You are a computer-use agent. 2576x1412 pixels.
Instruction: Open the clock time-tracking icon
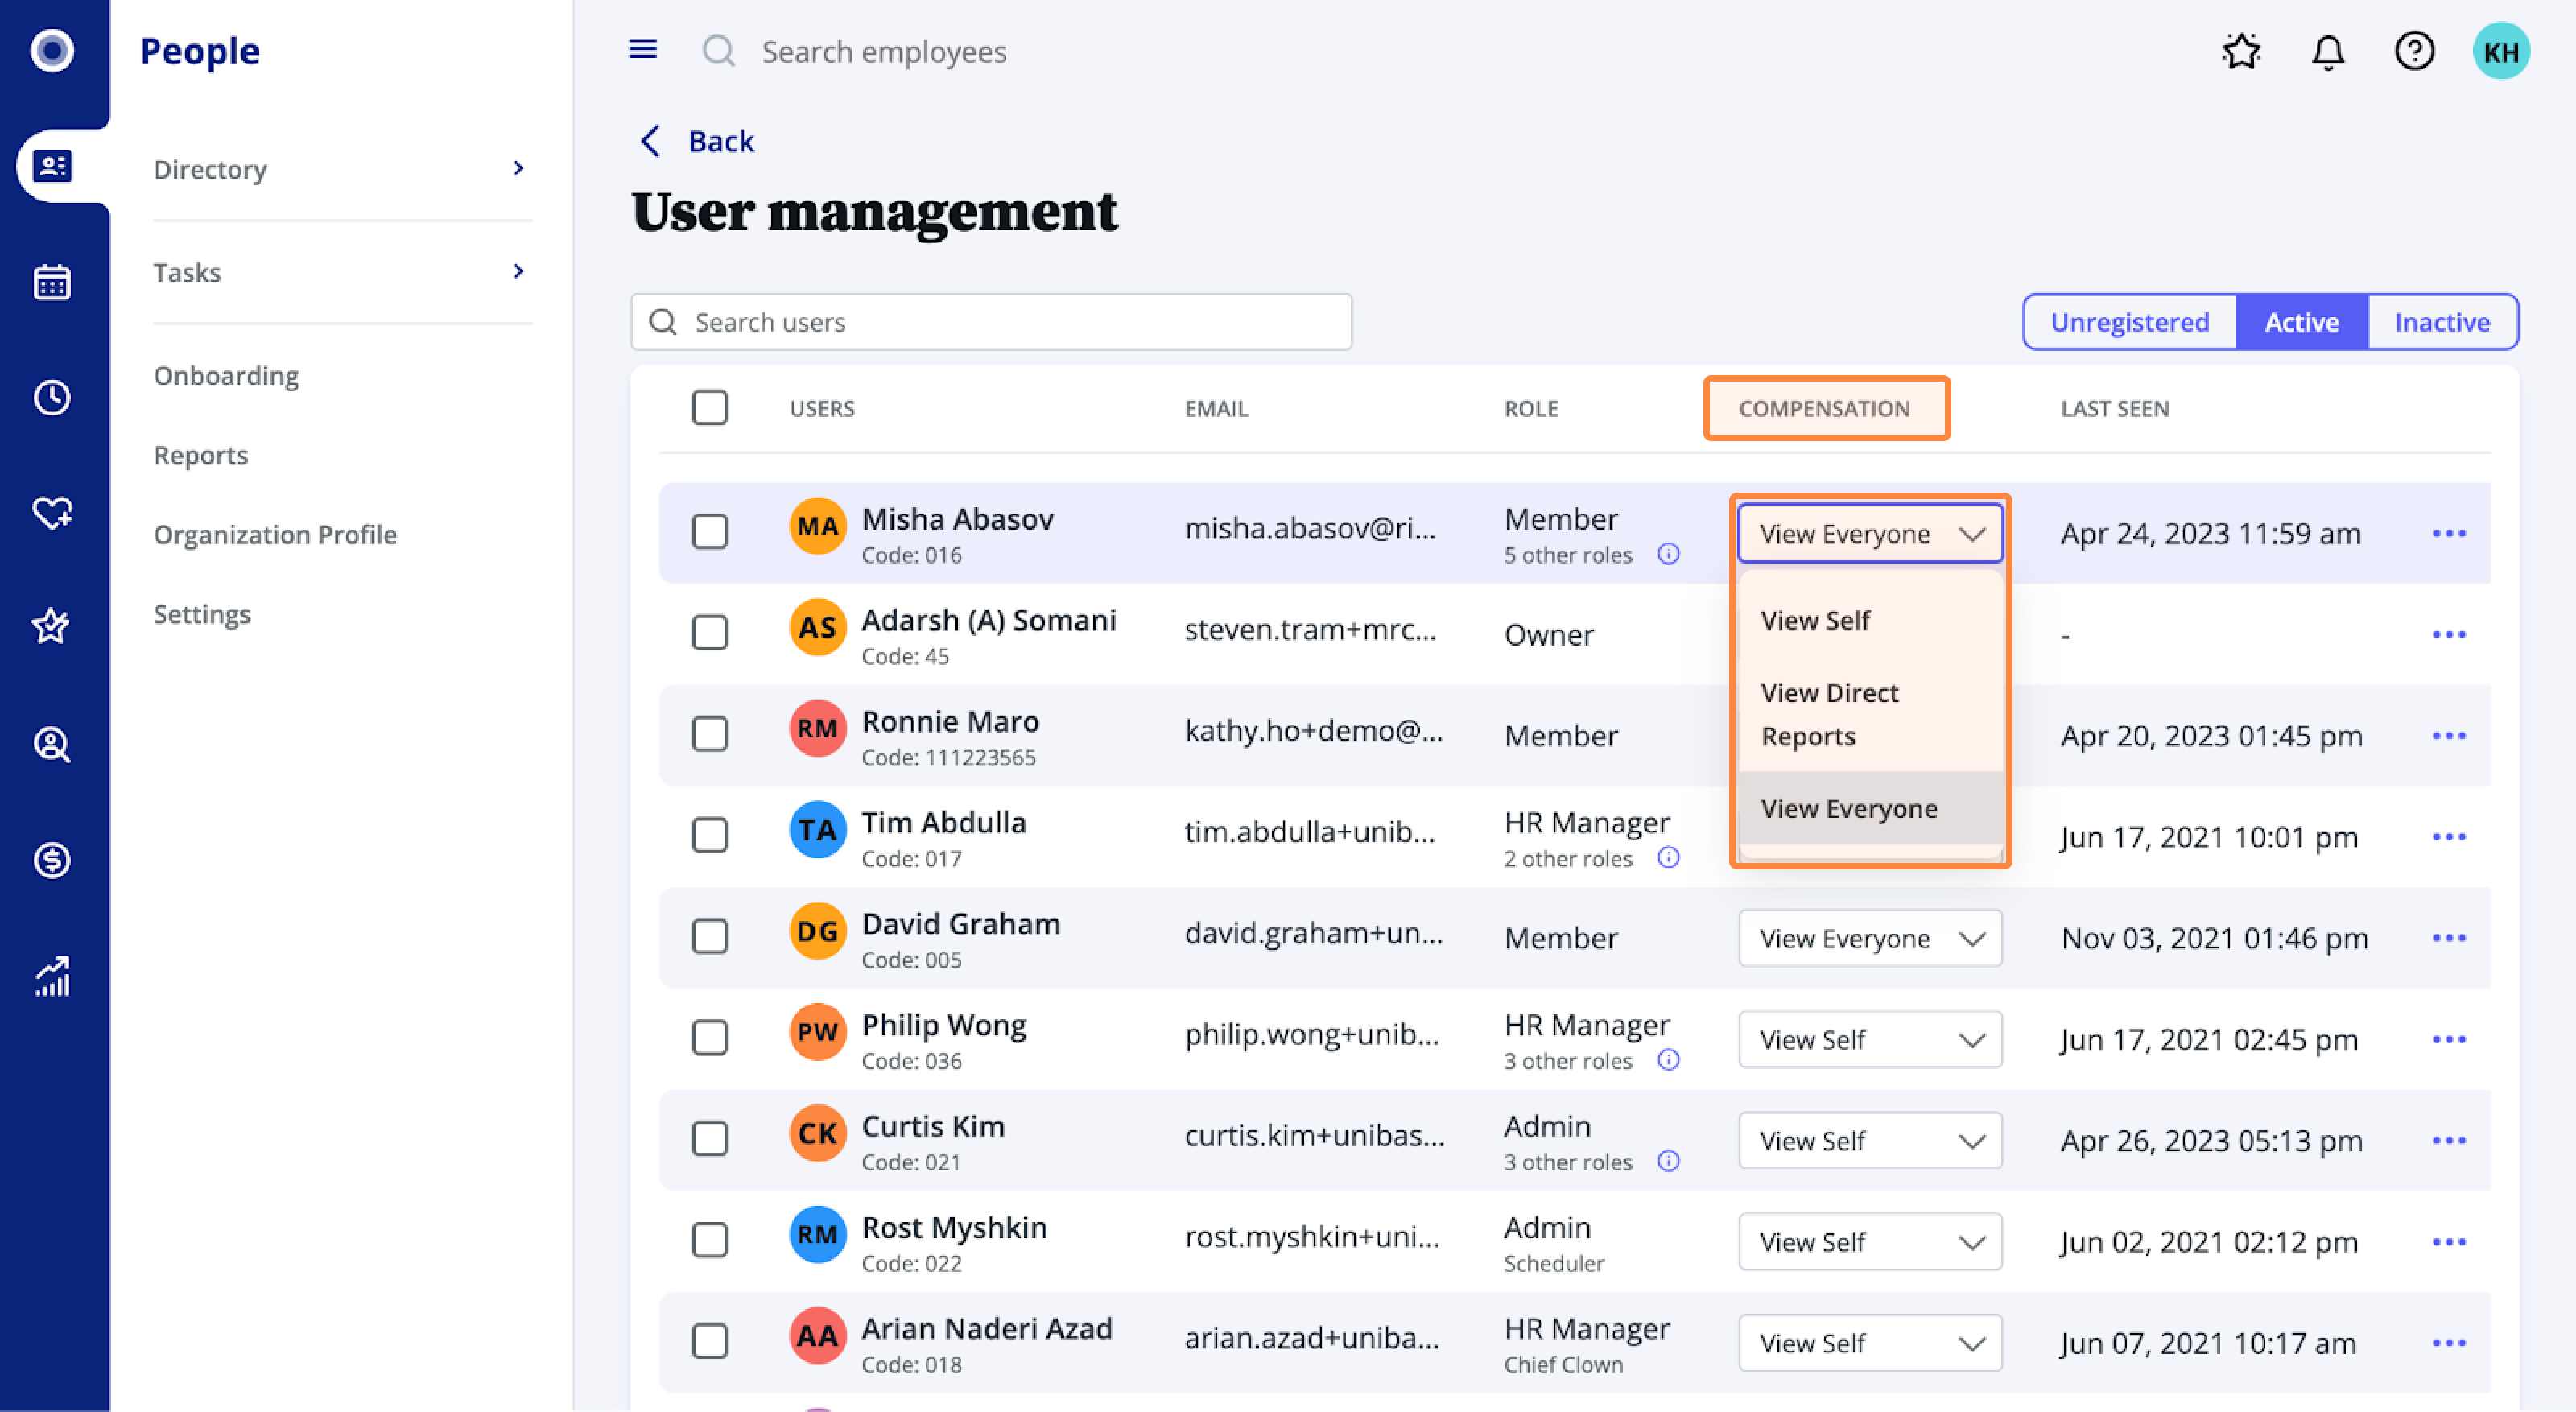52,398
